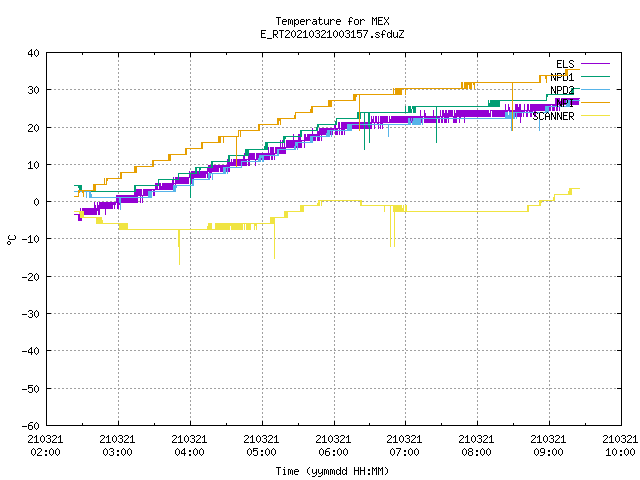
Task: Click the y-axis label 0
Action: point(37,202)
